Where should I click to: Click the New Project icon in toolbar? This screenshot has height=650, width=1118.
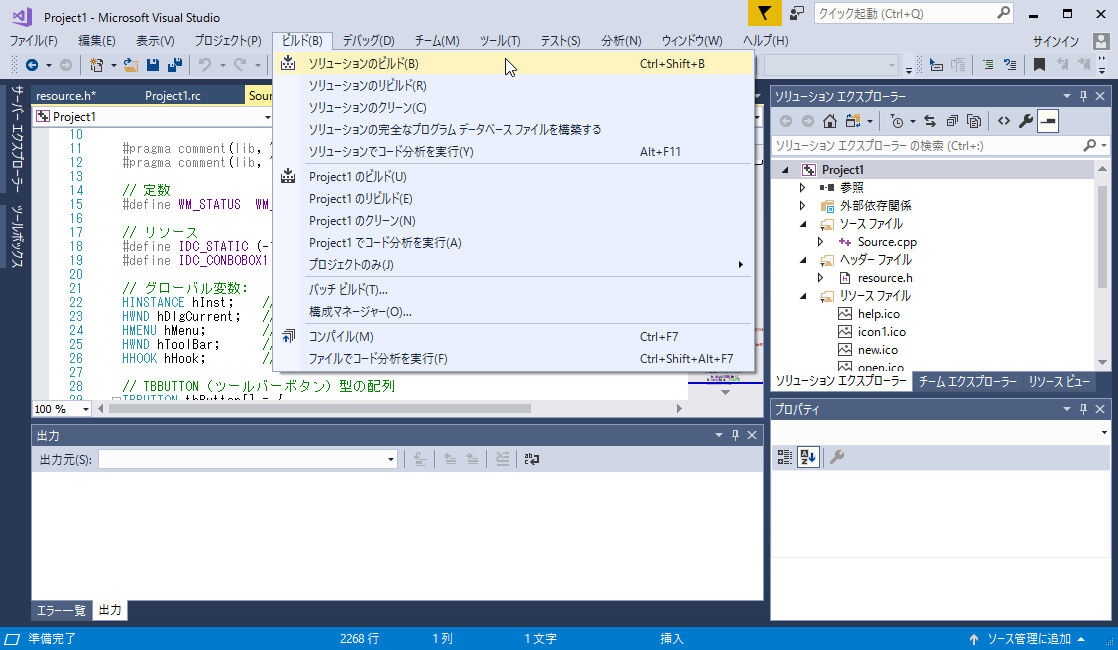coord(96,65)
